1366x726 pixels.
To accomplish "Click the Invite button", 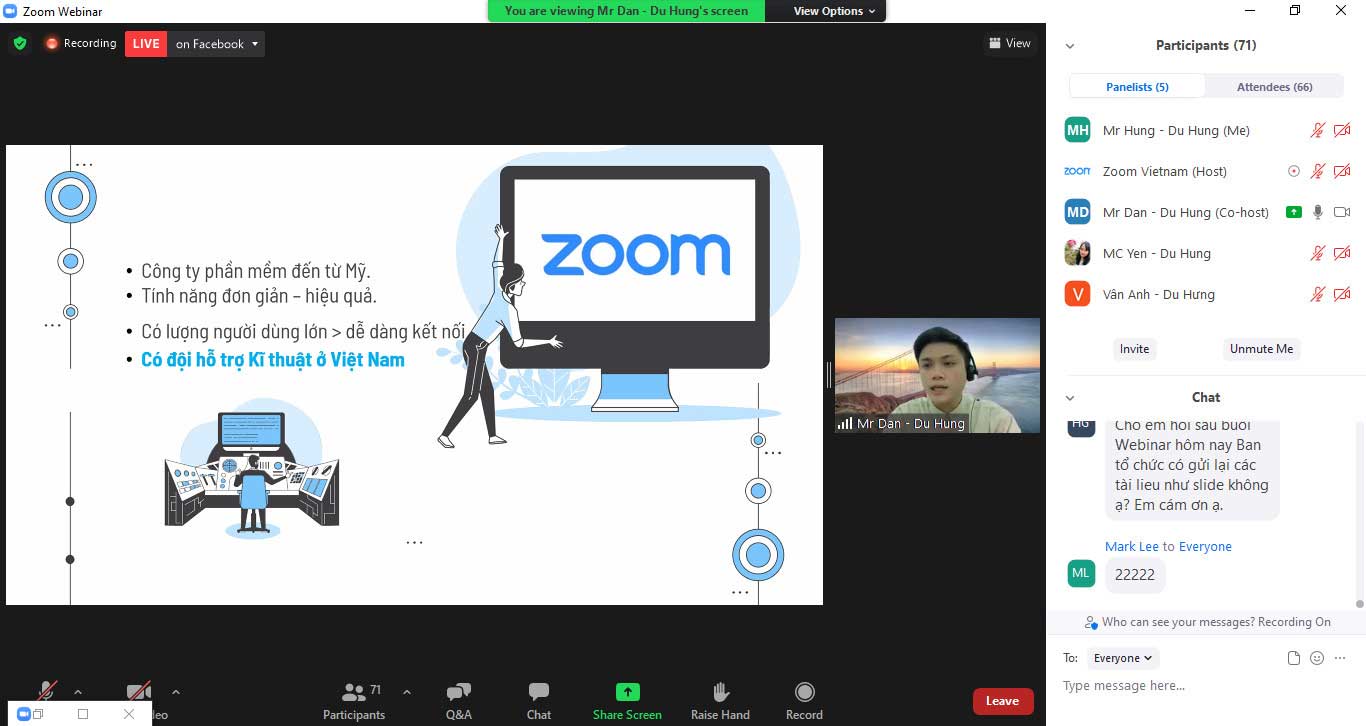I will click(1134, 349).
